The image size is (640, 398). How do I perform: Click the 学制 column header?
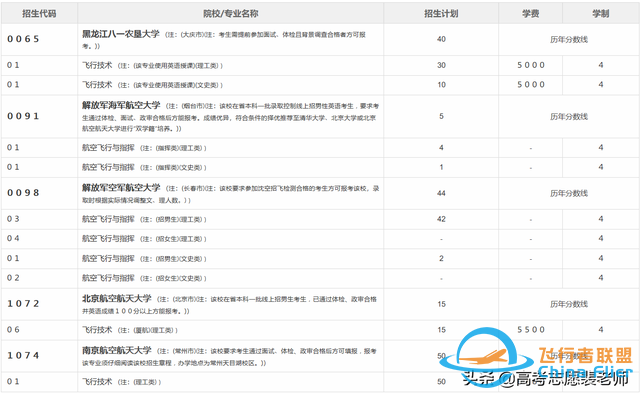point(601,13)
